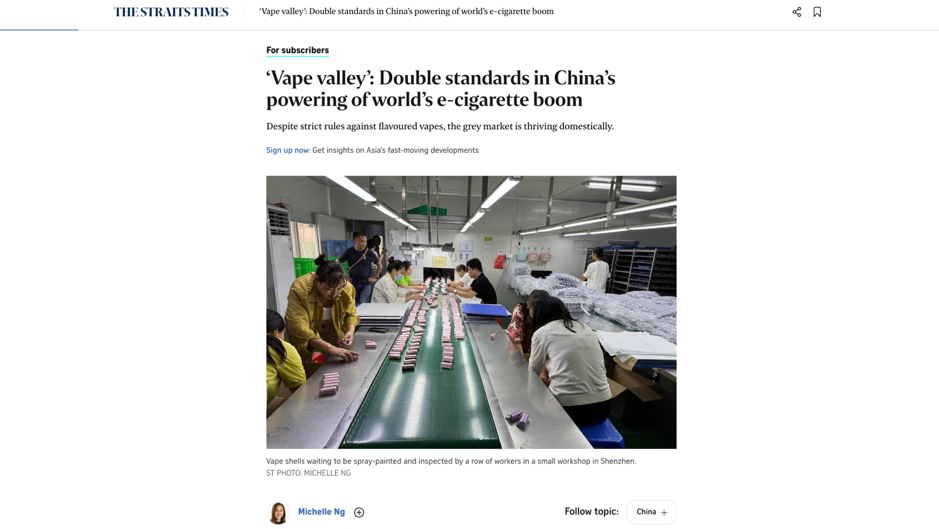Click the subheadline about grey market

coord(440,126)
